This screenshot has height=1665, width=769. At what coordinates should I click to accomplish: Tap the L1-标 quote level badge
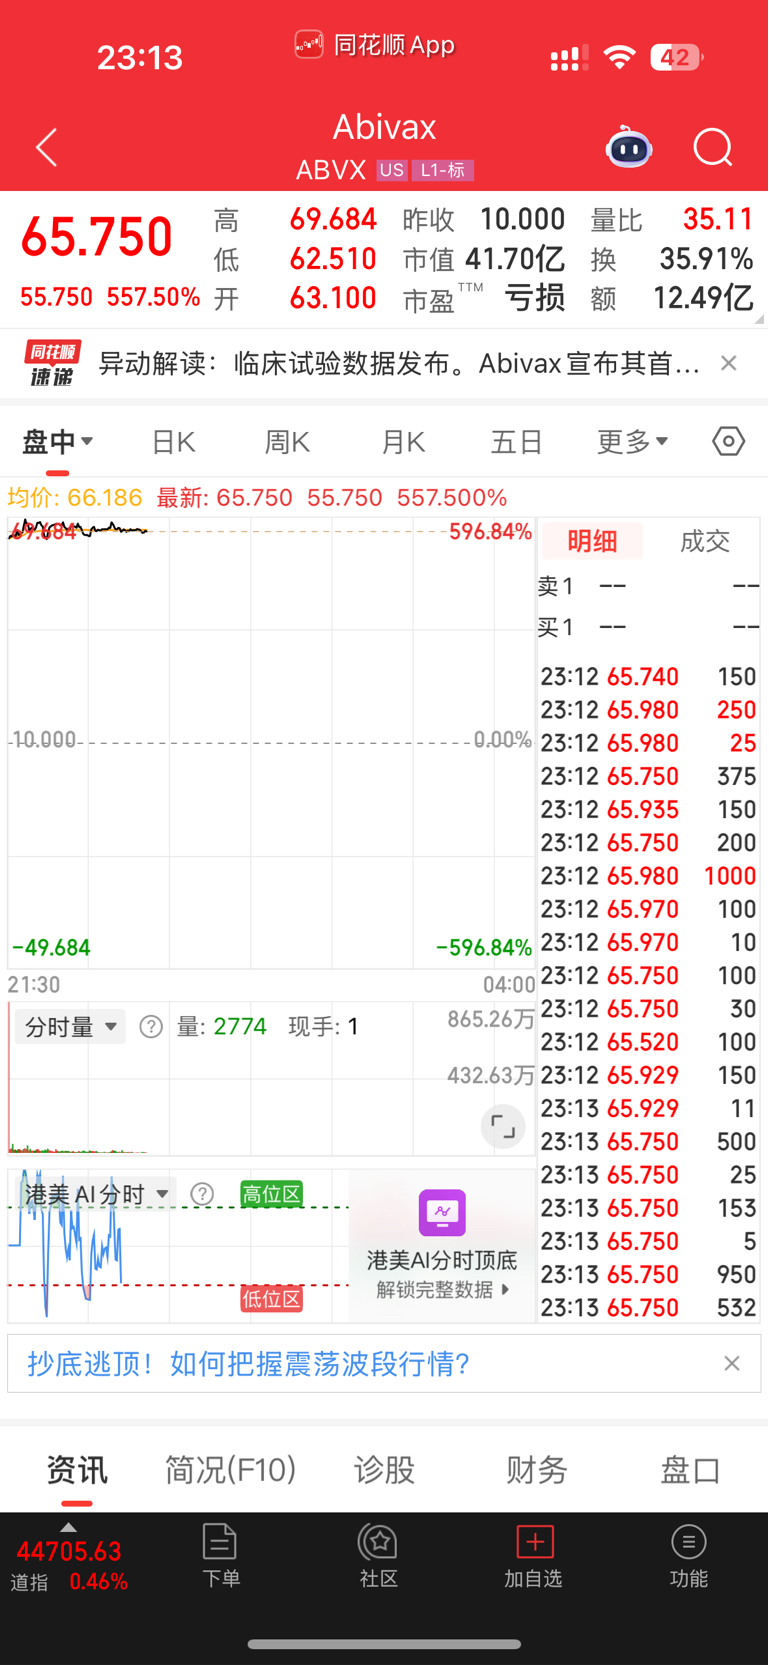(443, 170)
